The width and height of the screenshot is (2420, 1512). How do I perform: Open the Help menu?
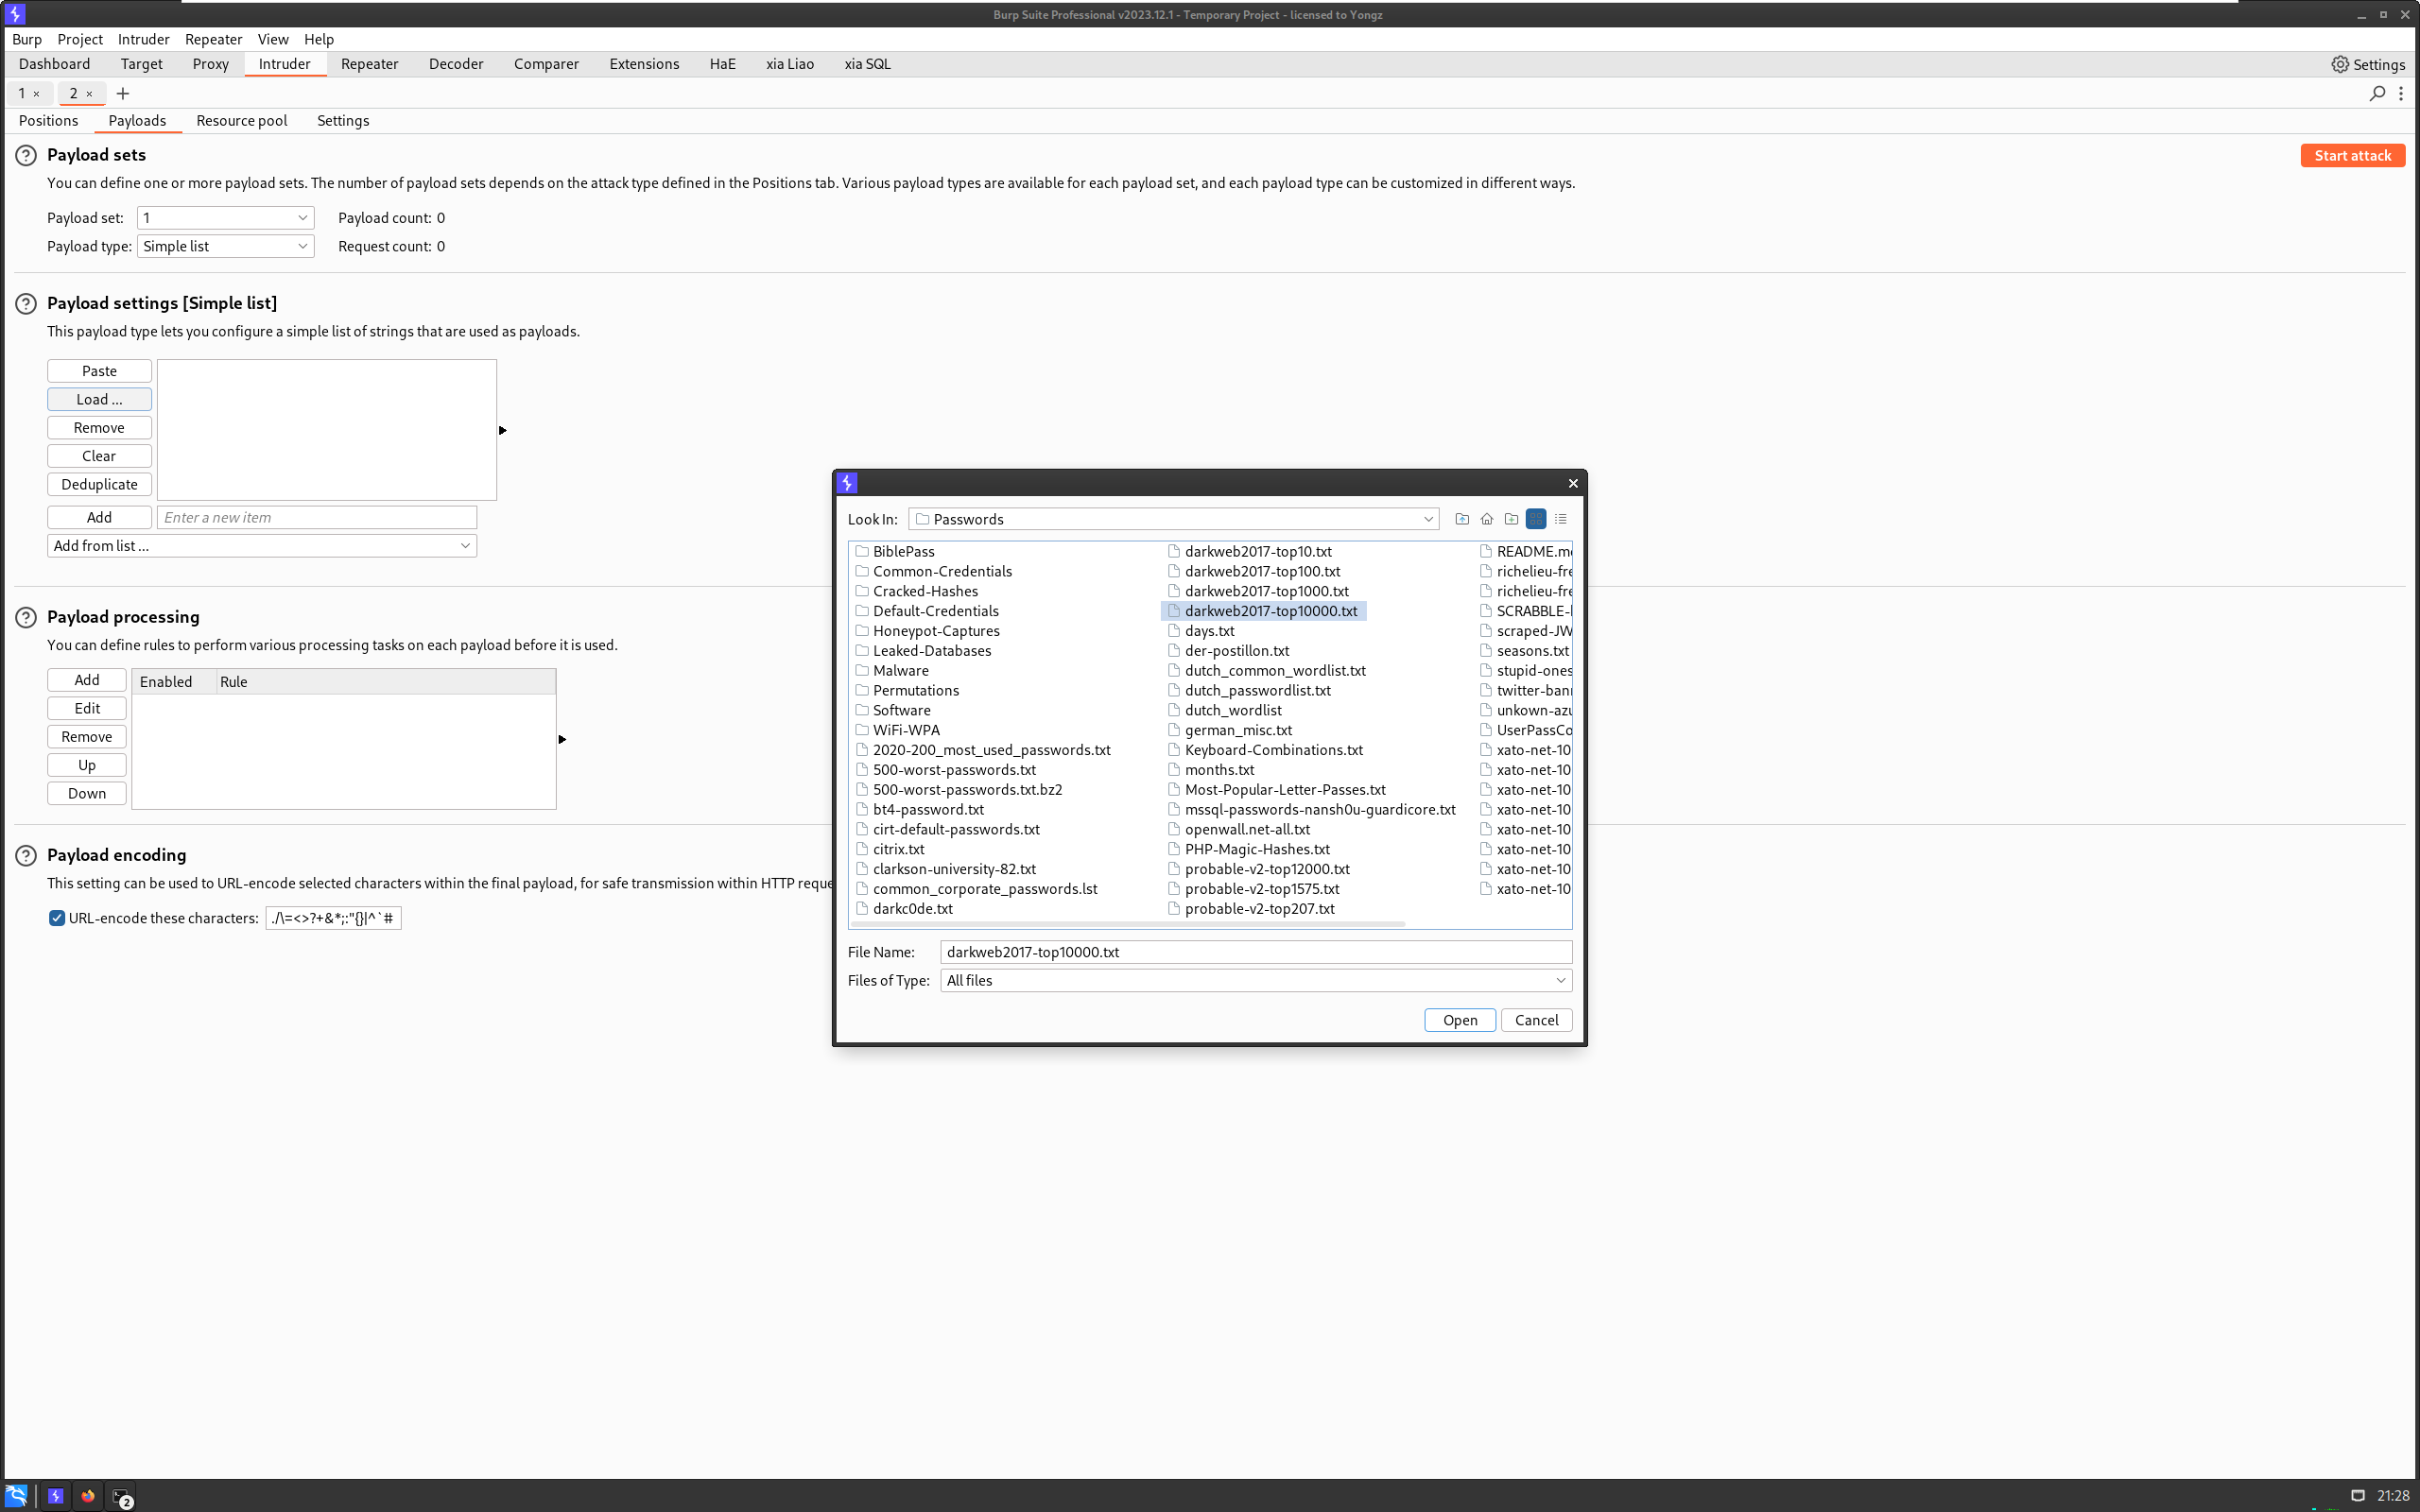(x=319, y=39)
